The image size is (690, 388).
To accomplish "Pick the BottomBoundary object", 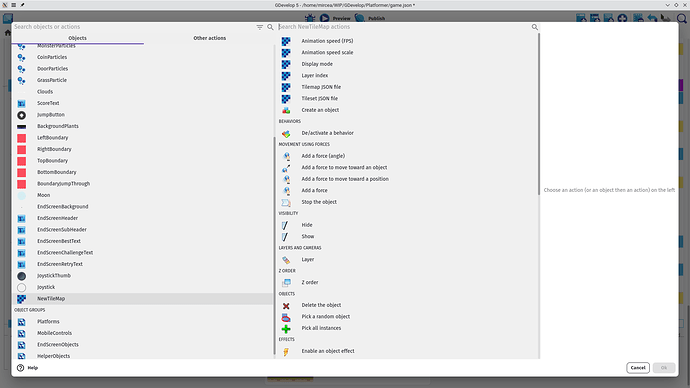I will 143,172.
